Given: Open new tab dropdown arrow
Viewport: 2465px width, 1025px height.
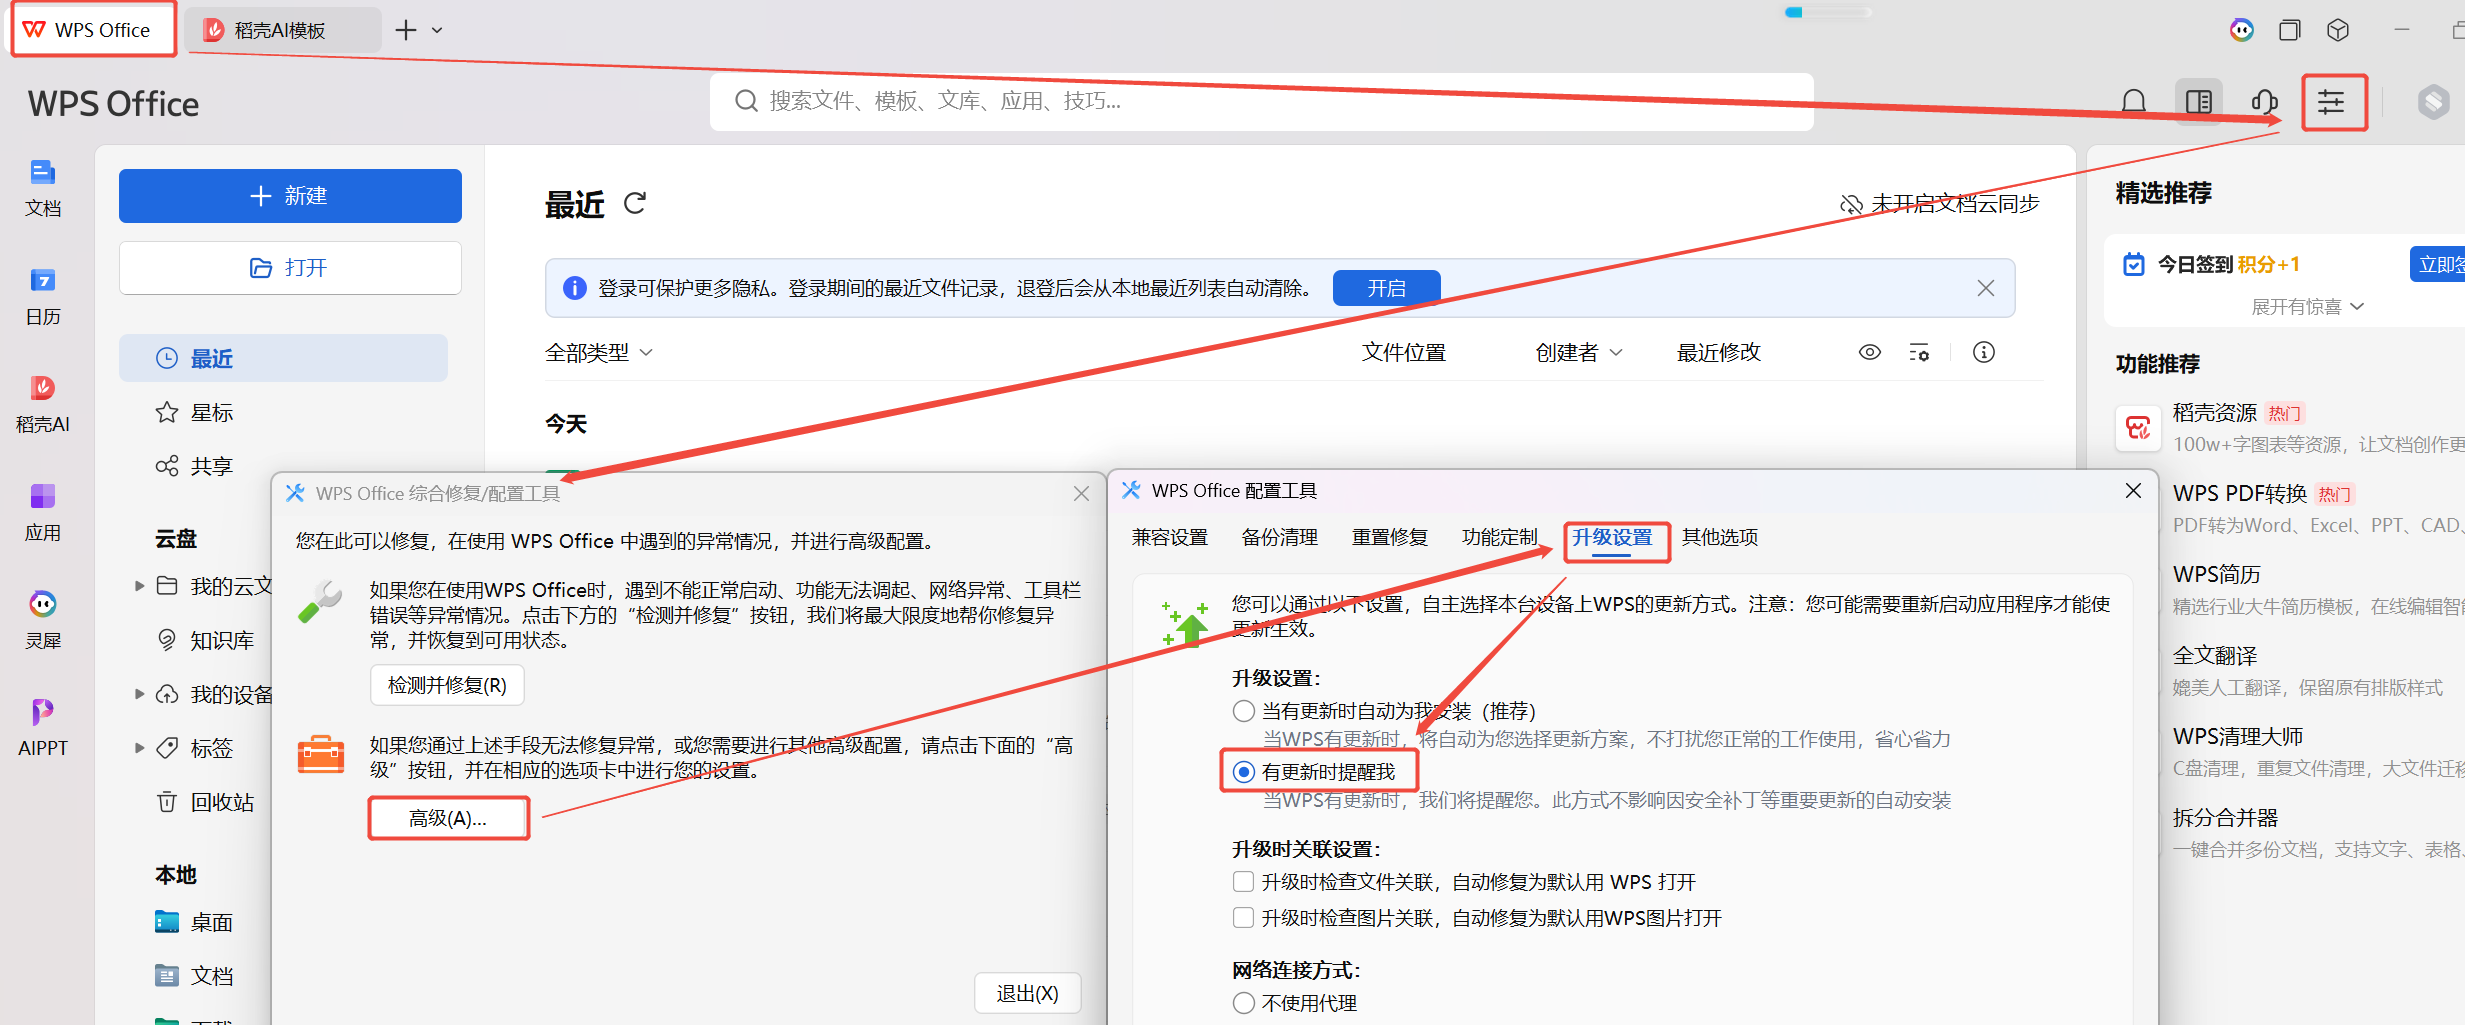Looking at the screenshot, I should tap(437, 30).
